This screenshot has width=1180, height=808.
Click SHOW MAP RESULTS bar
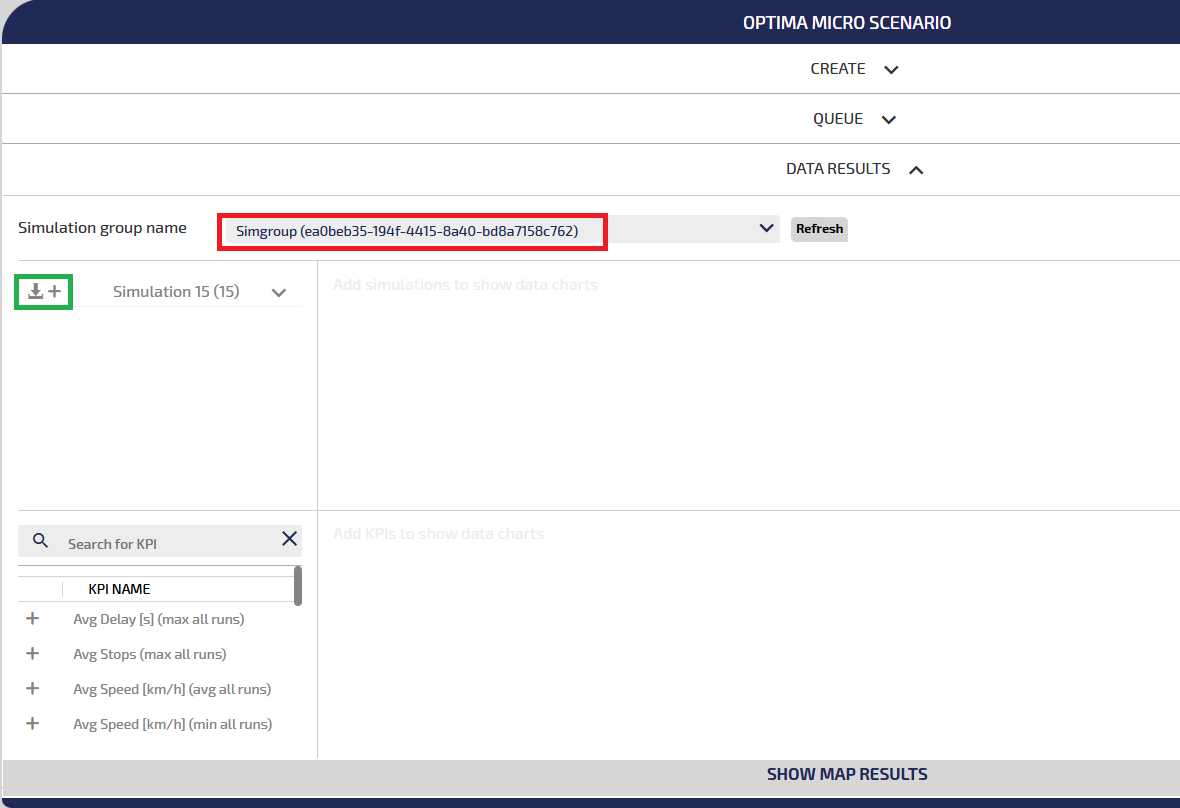[846, 775]
